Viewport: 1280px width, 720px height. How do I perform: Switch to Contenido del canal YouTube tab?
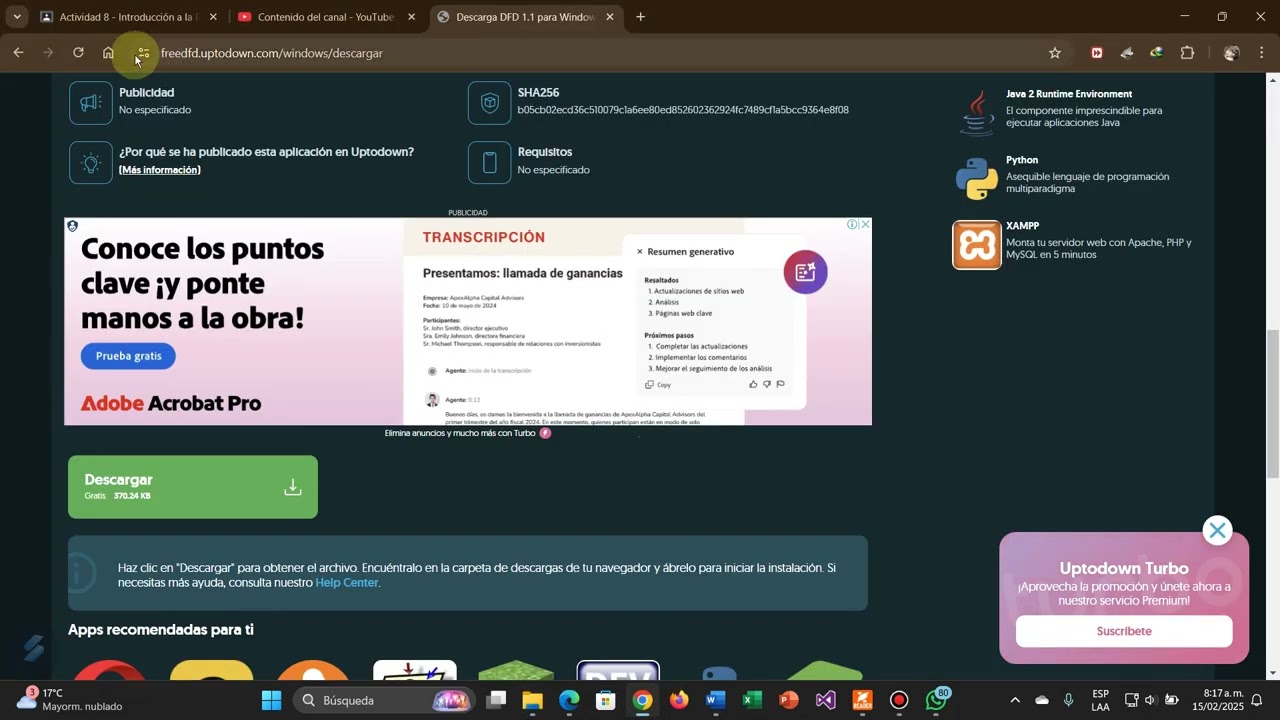point(326,17)
